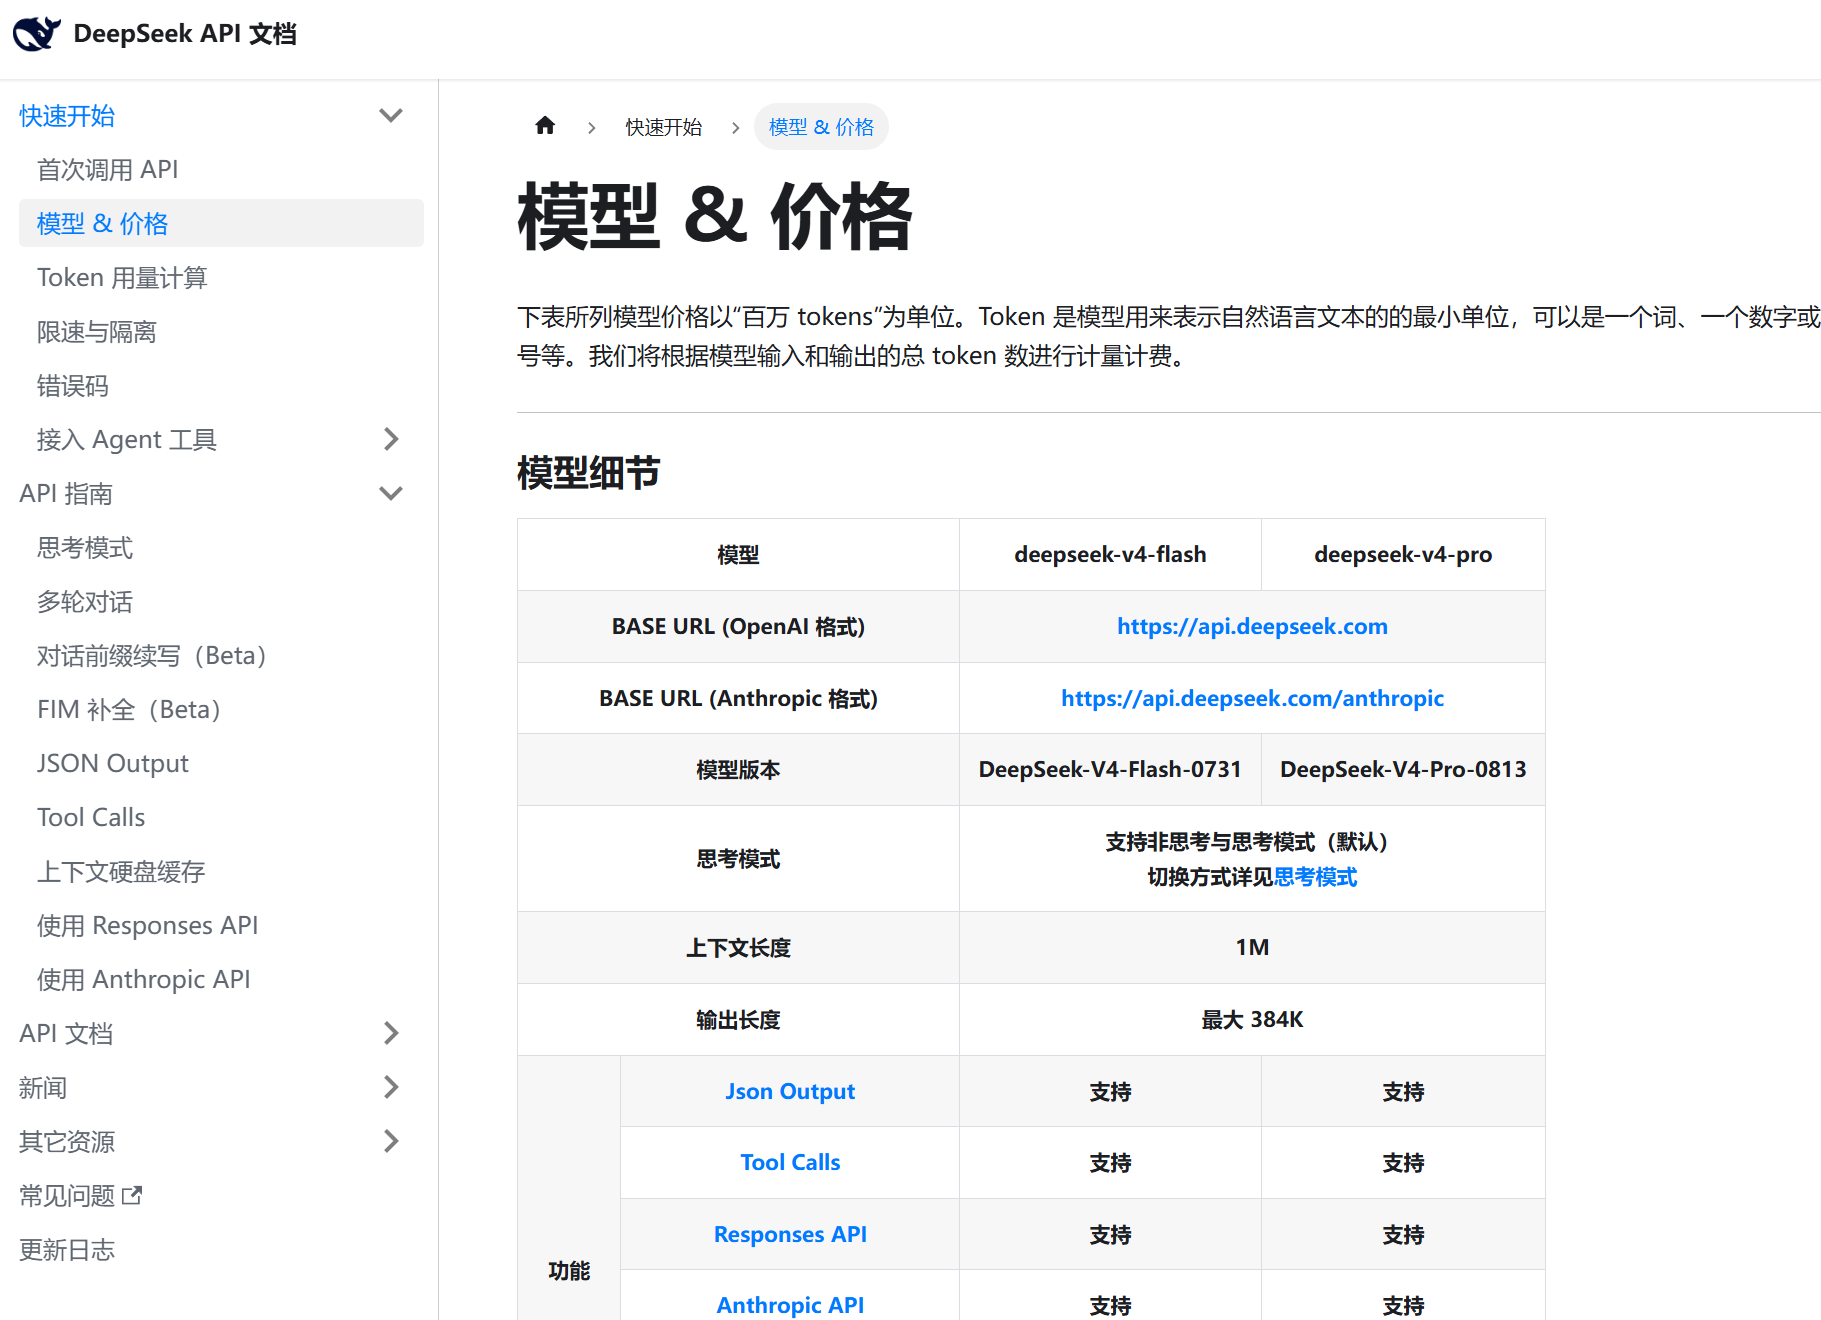Click the API 指南 category label

66,493
